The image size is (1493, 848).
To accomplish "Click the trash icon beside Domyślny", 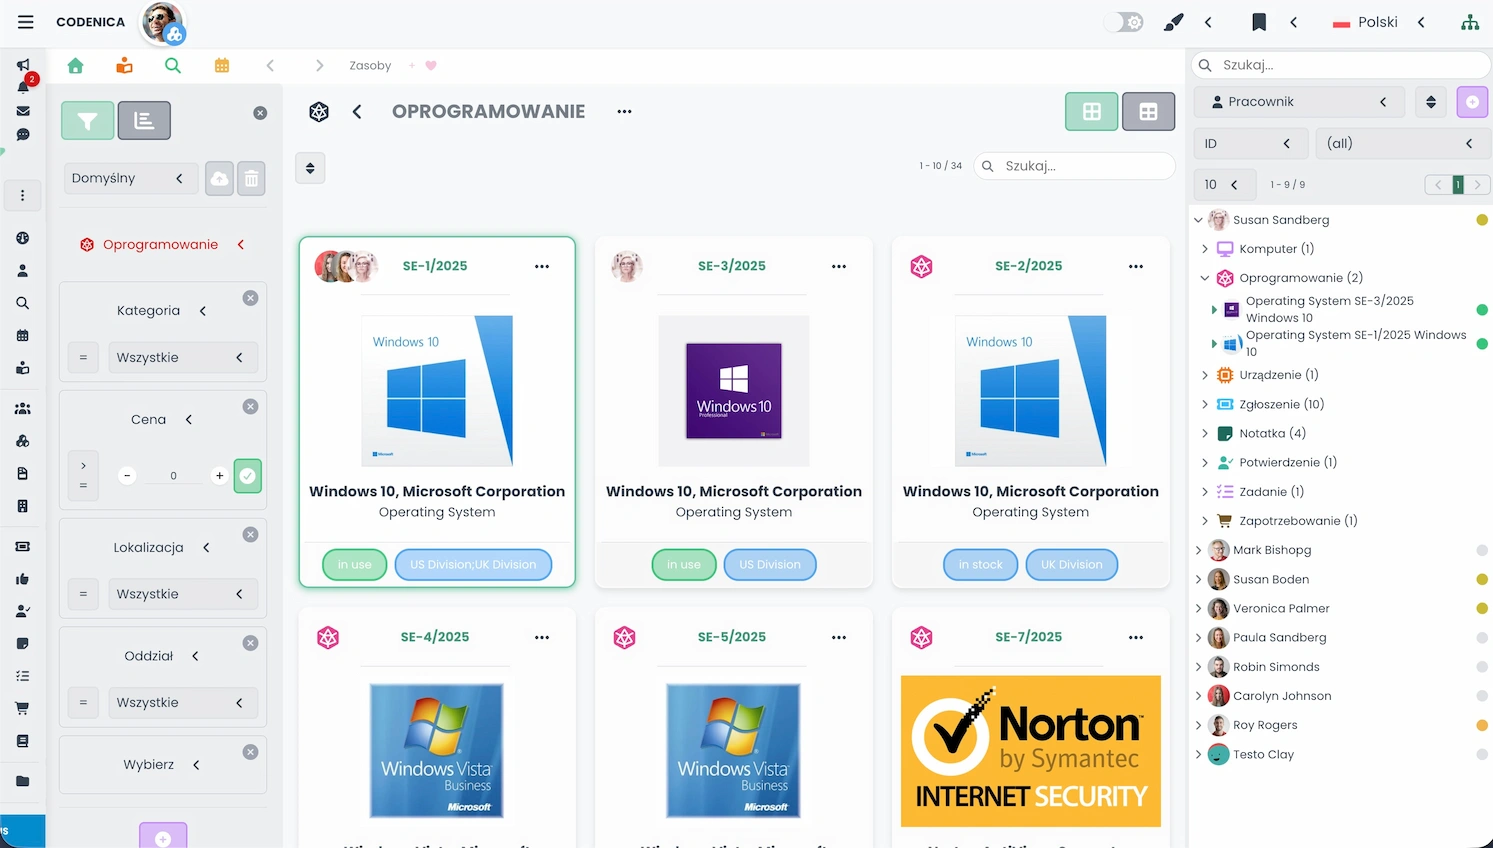I will coord(252,179).
